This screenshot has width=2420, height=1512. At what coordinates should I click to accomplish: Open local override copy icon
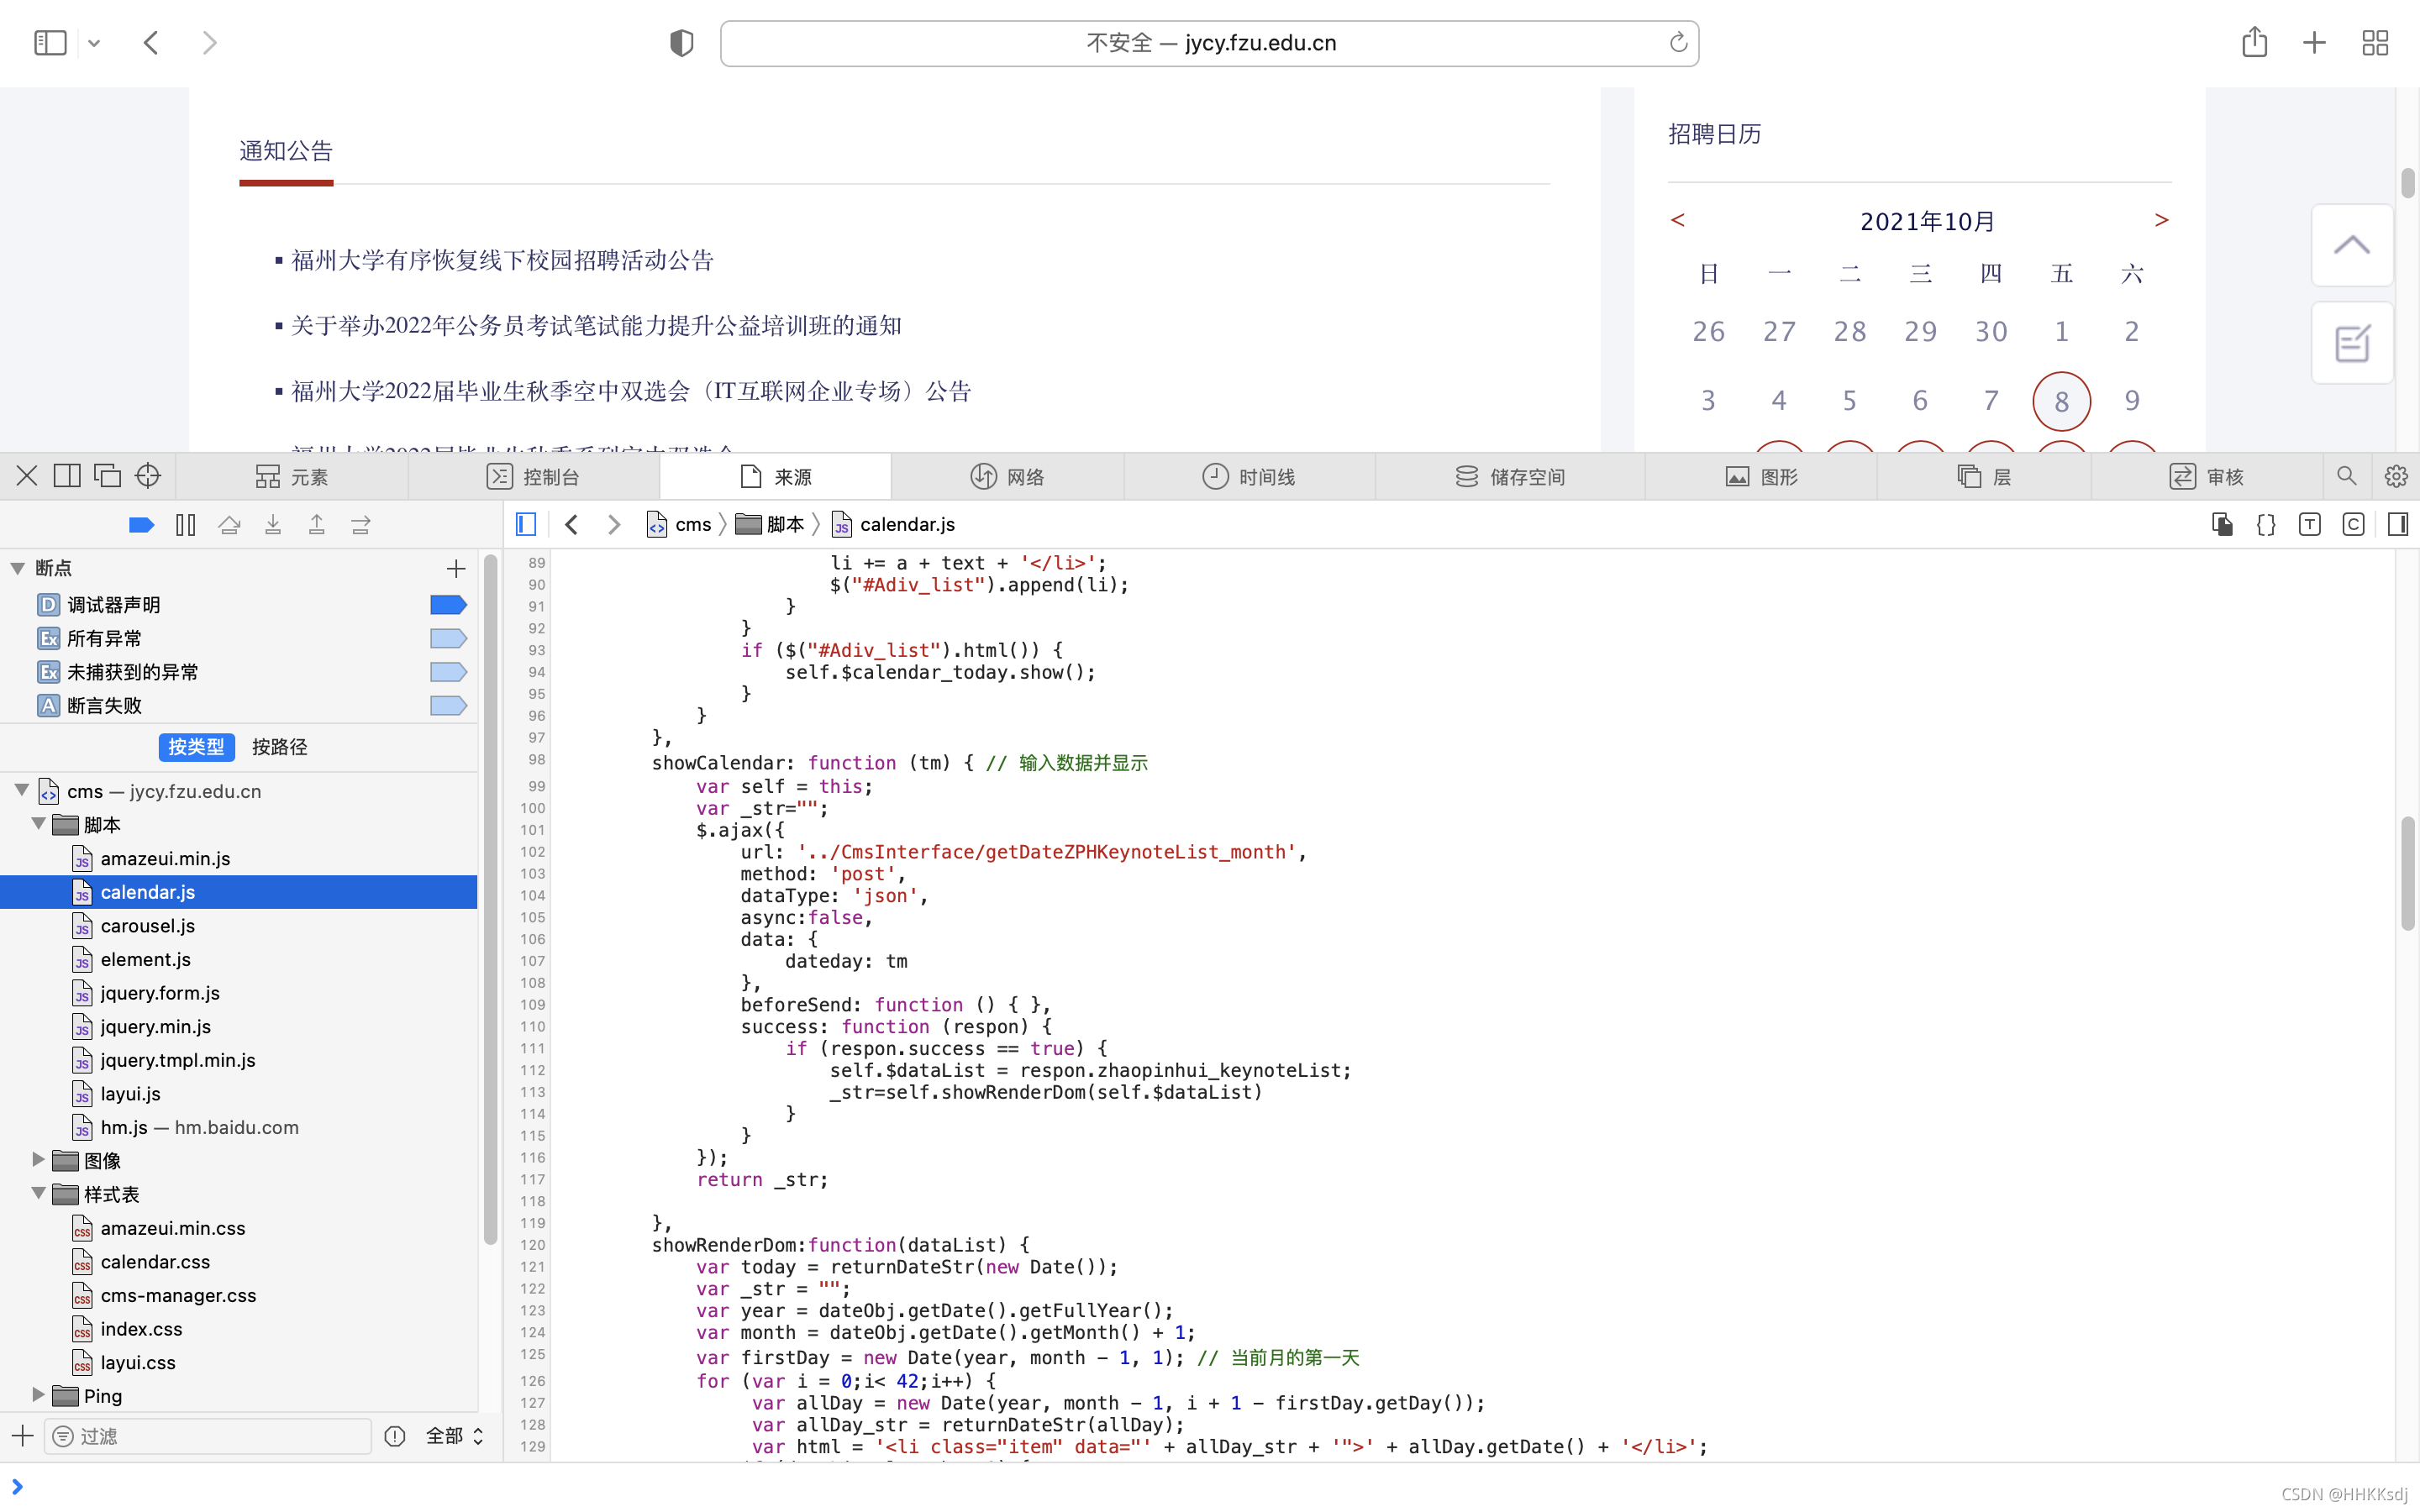tap(2222, 524)
